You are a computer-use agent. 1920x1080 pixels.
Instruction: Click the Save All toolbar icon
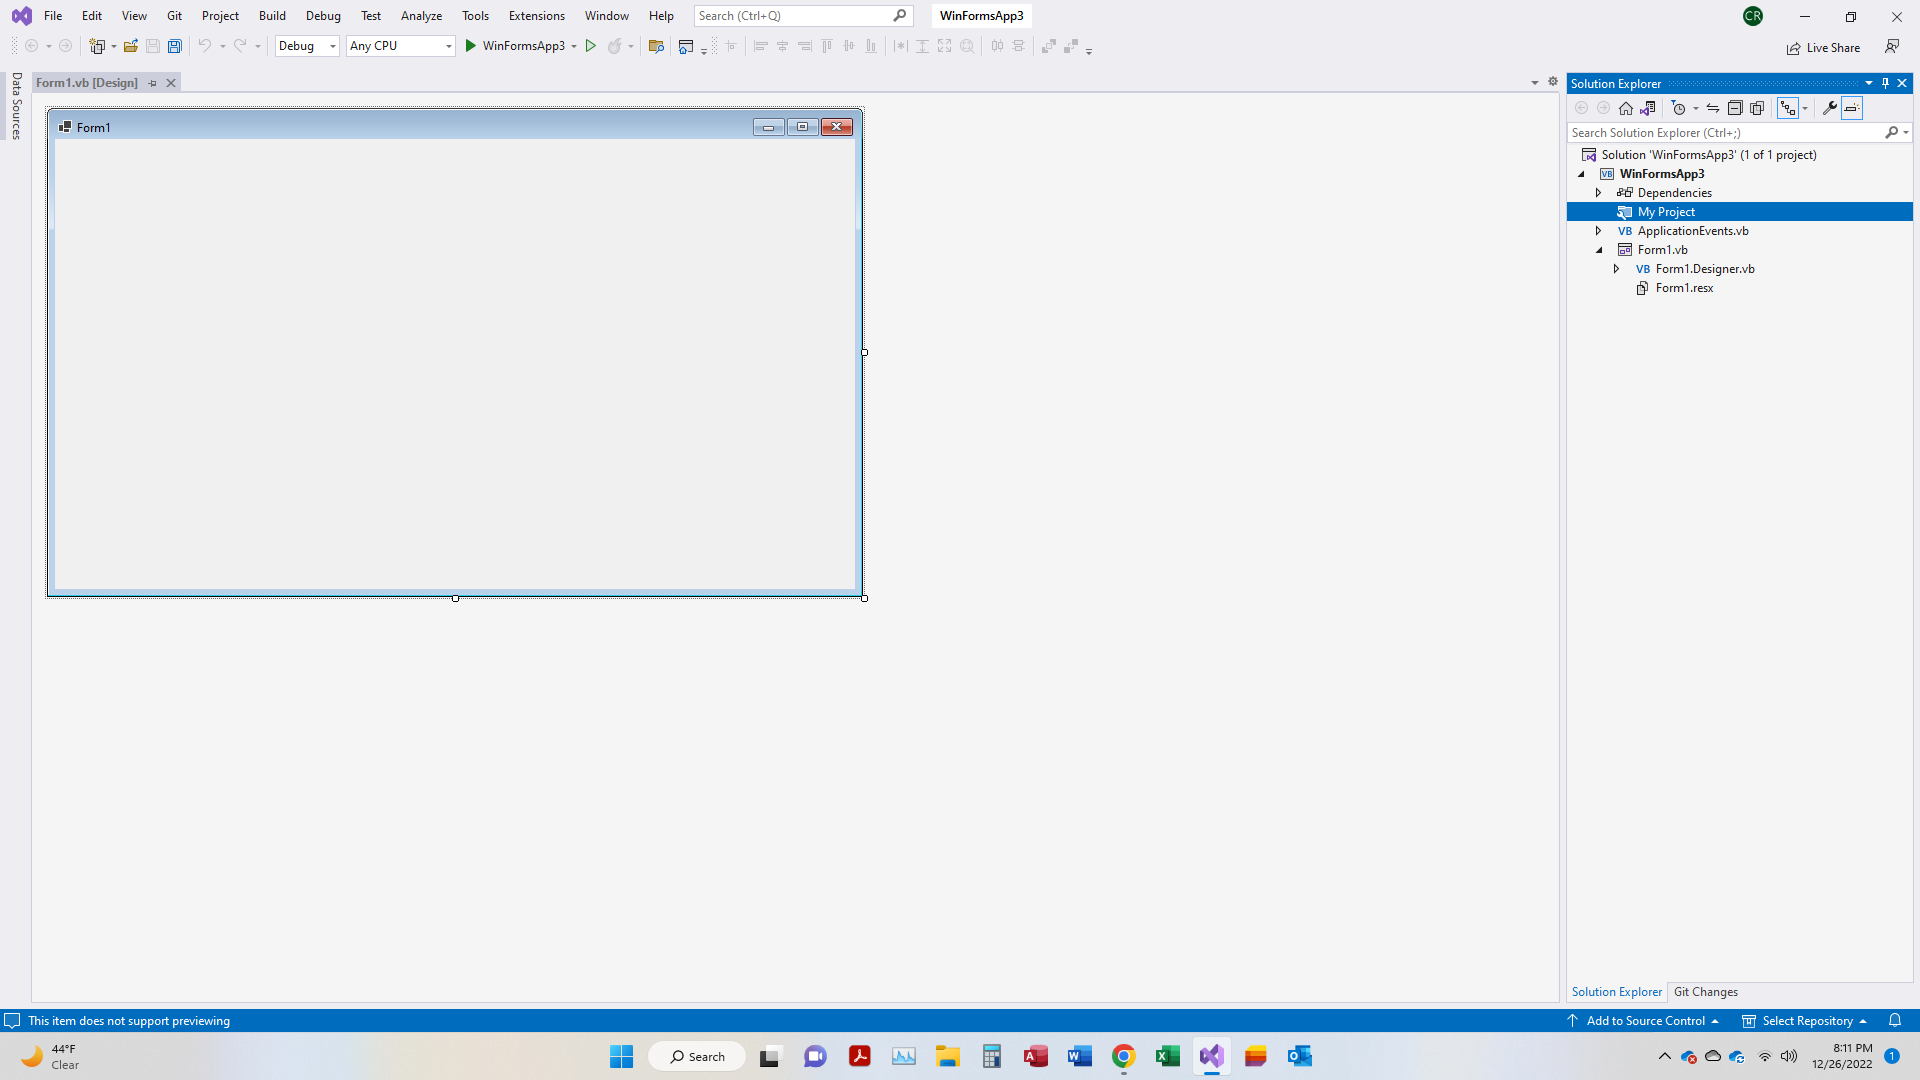click(x=175, y=46)
